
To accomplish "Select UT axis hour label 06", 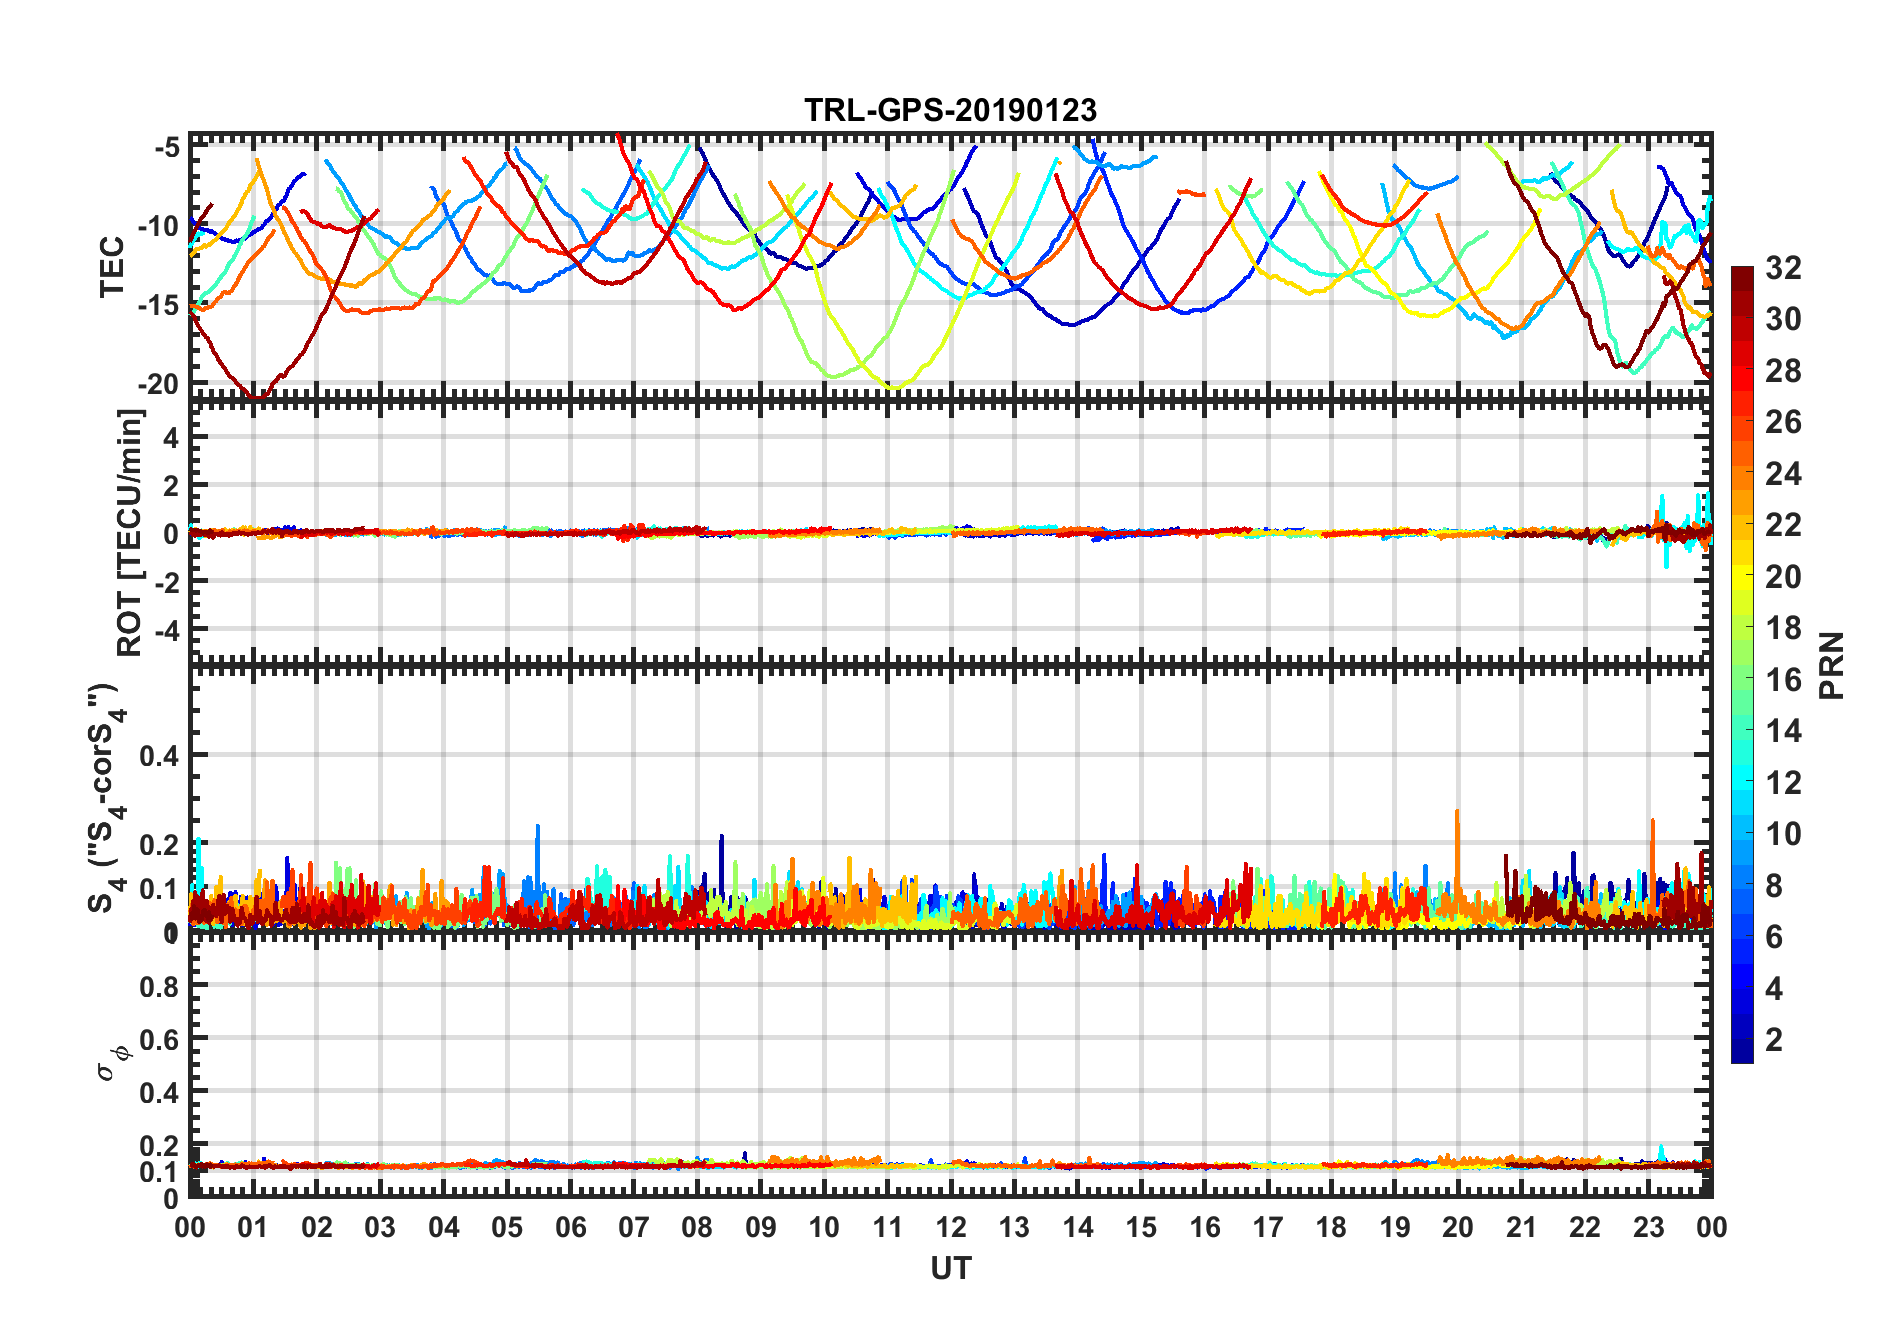I will [x=570, y=1227].
